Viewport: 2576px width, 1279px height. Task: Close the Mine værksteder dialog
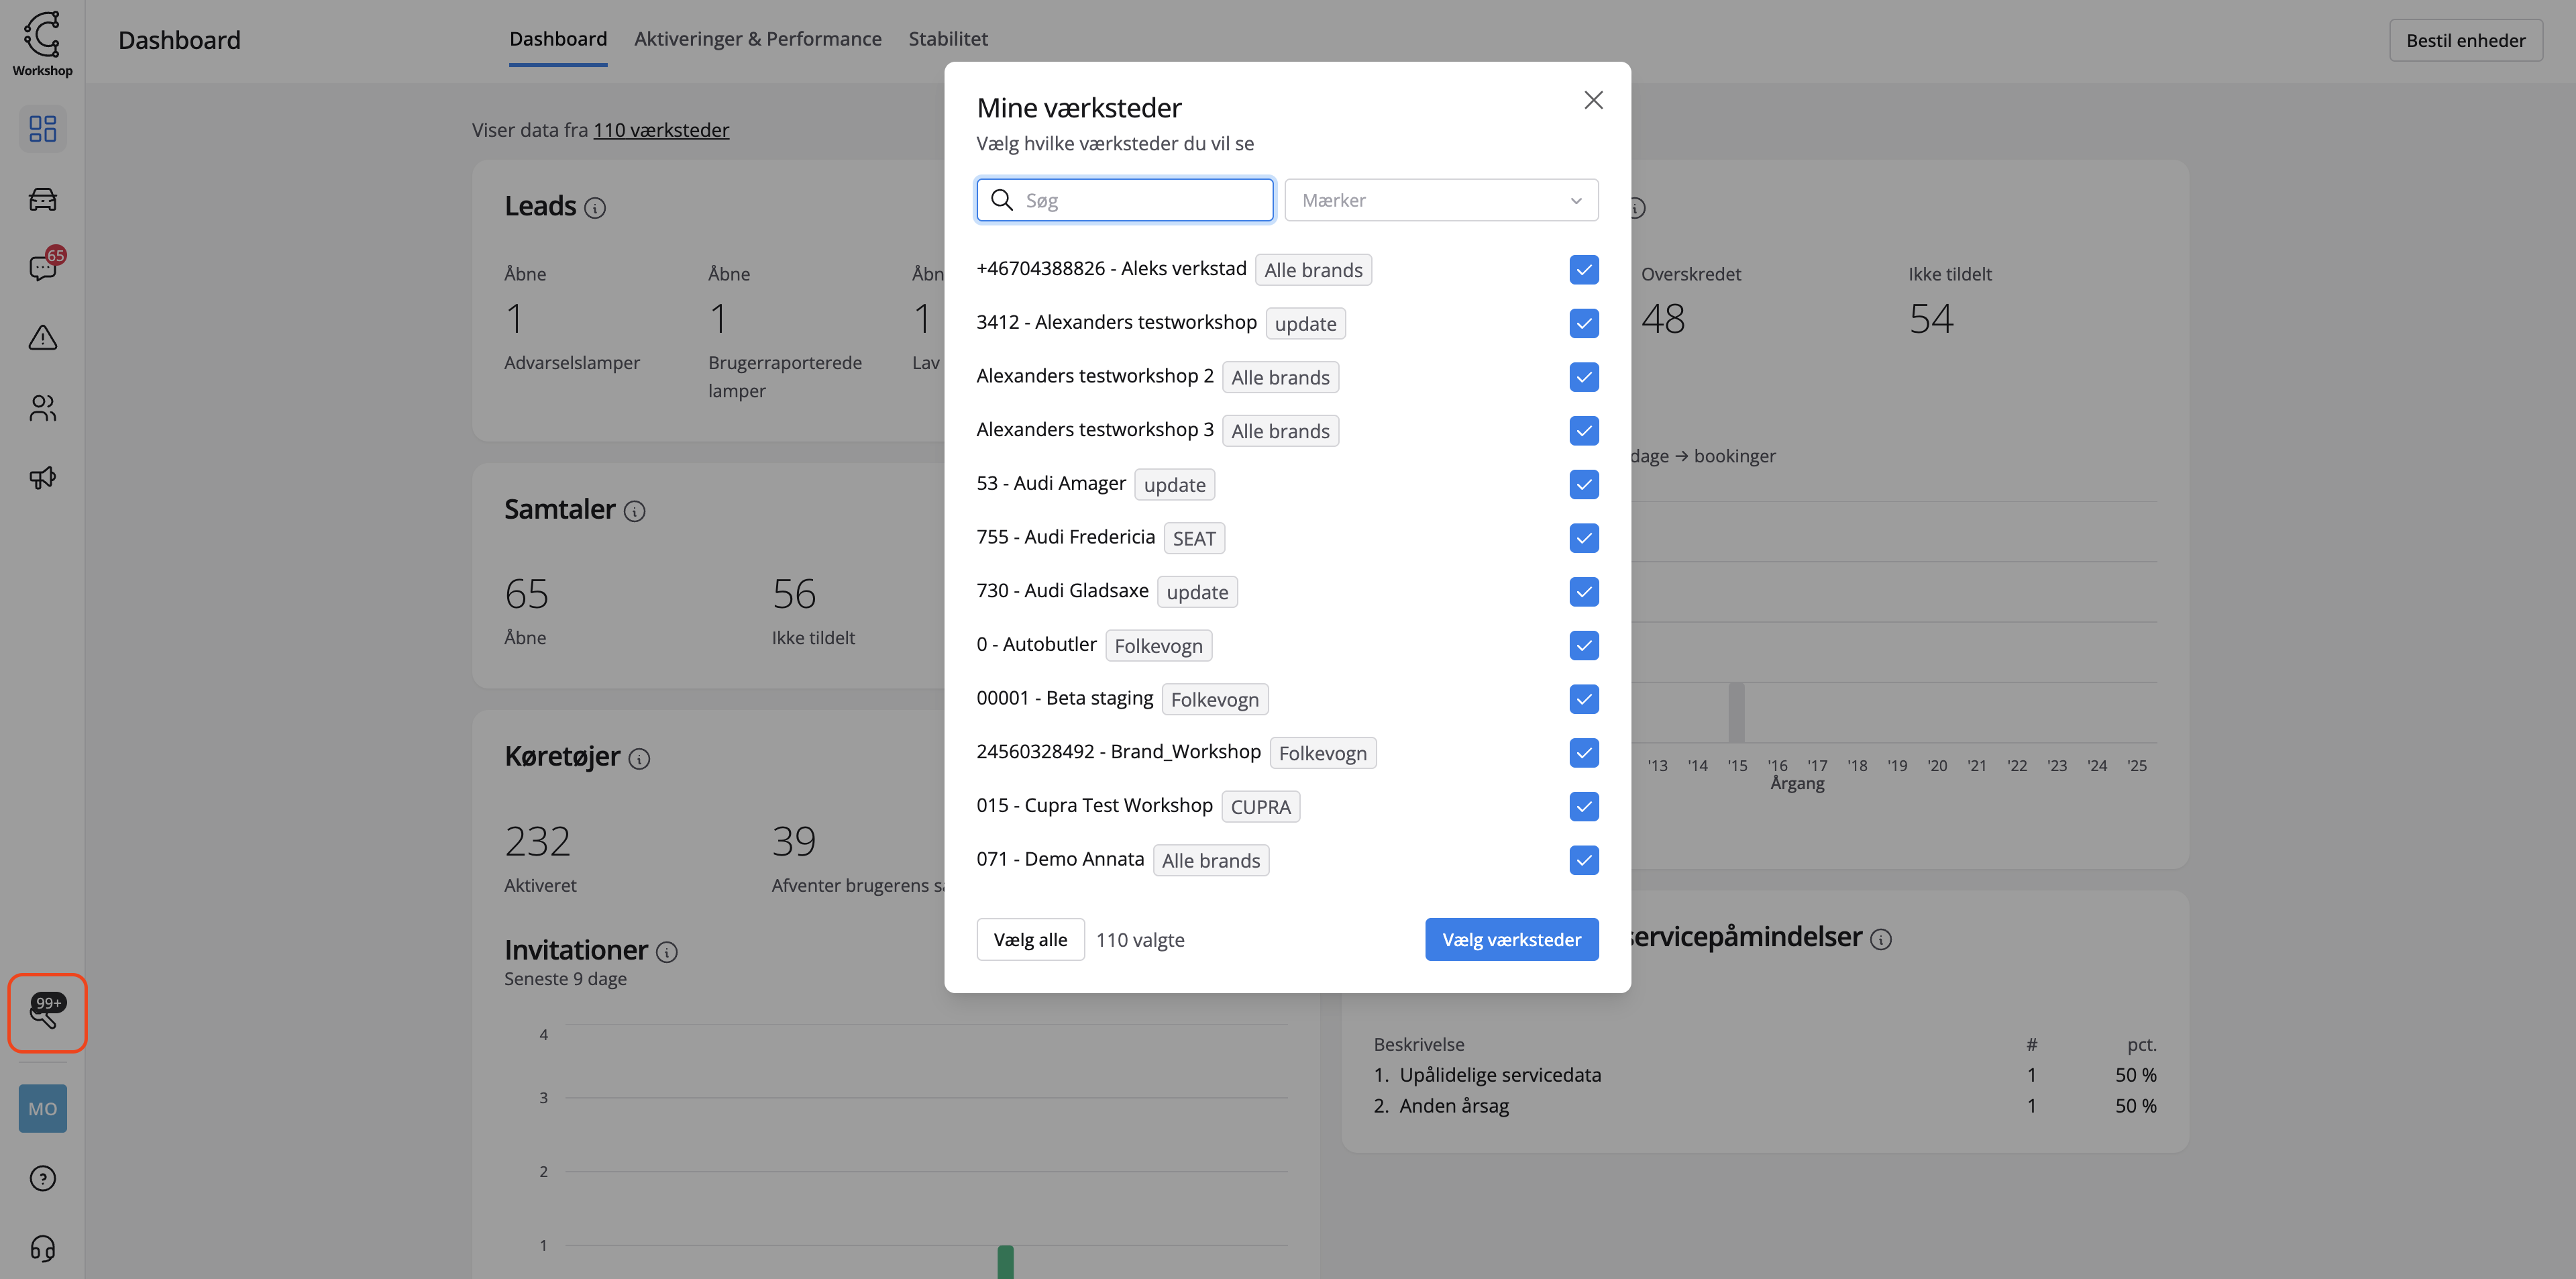coord(1593,100)
